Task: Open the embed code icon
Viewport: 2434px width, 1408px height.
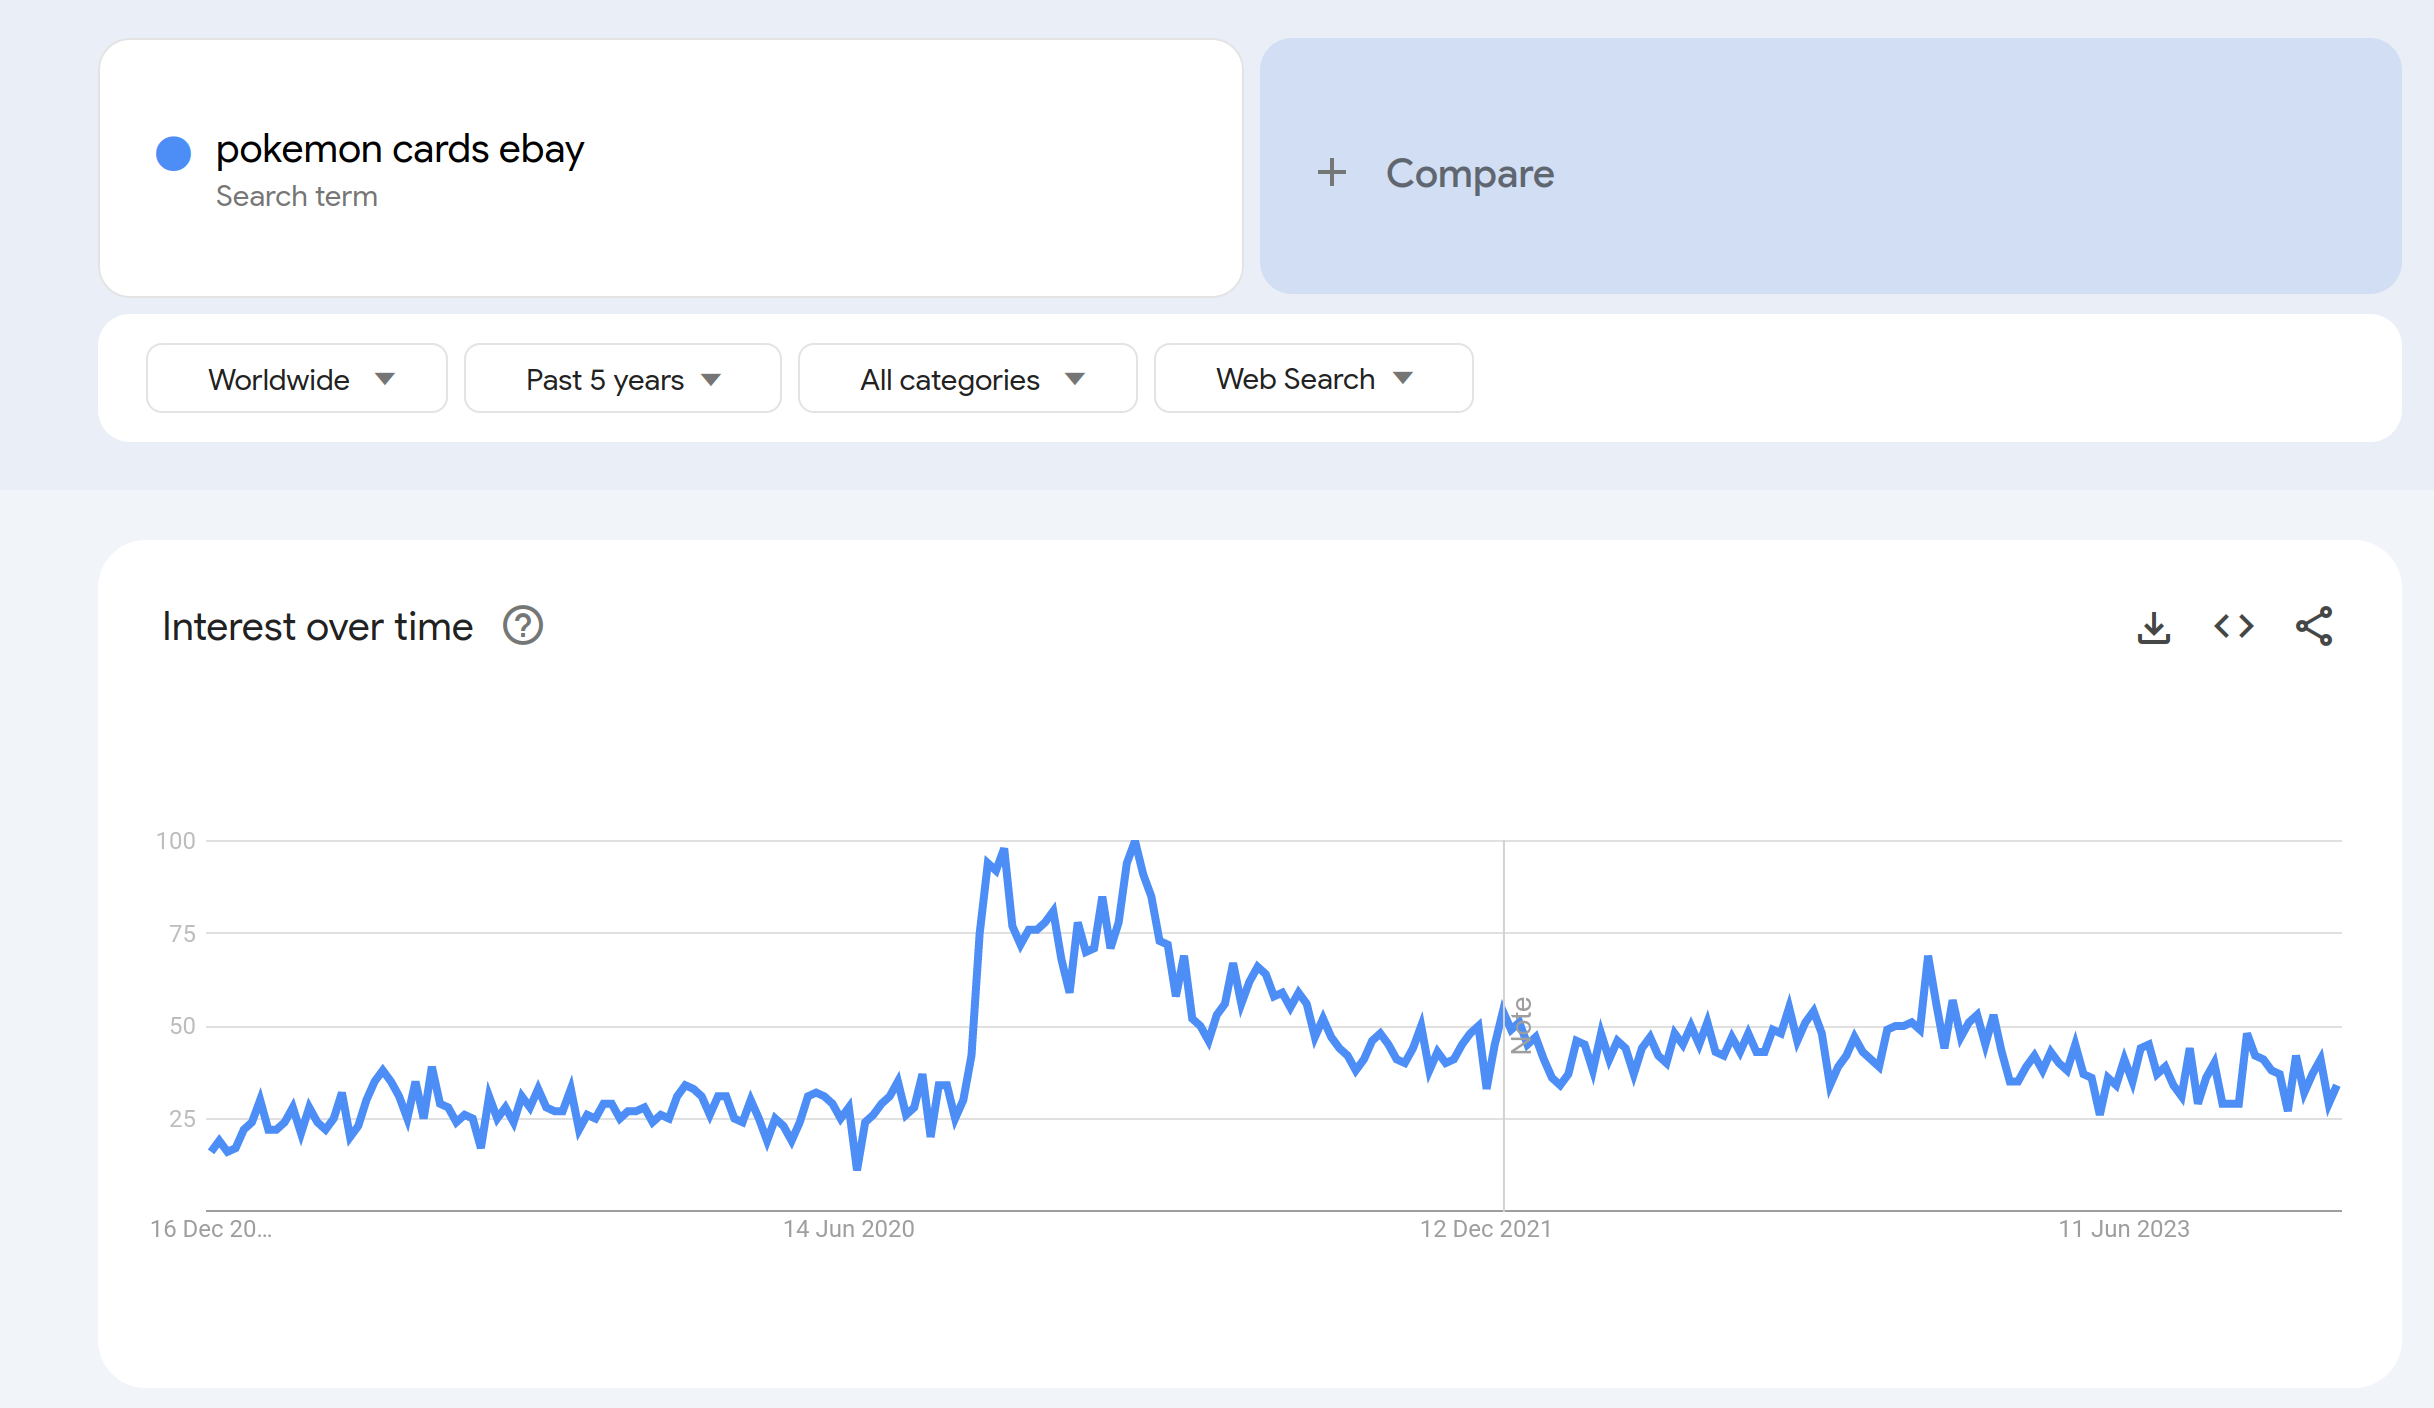Action: click(2234, 627)
